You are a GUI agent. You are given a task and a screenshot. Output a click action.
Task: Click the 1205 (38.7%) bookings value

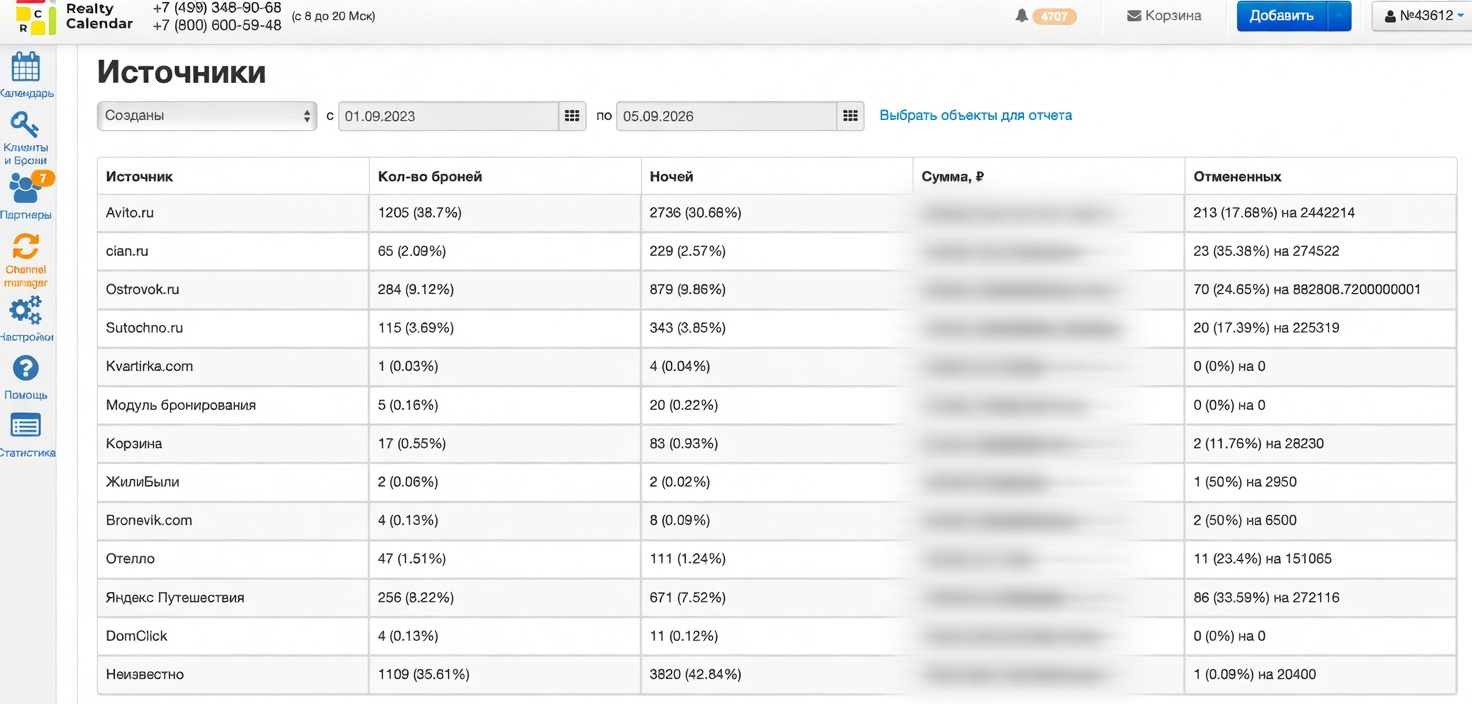pyautogui.click(x=420, y=213)
